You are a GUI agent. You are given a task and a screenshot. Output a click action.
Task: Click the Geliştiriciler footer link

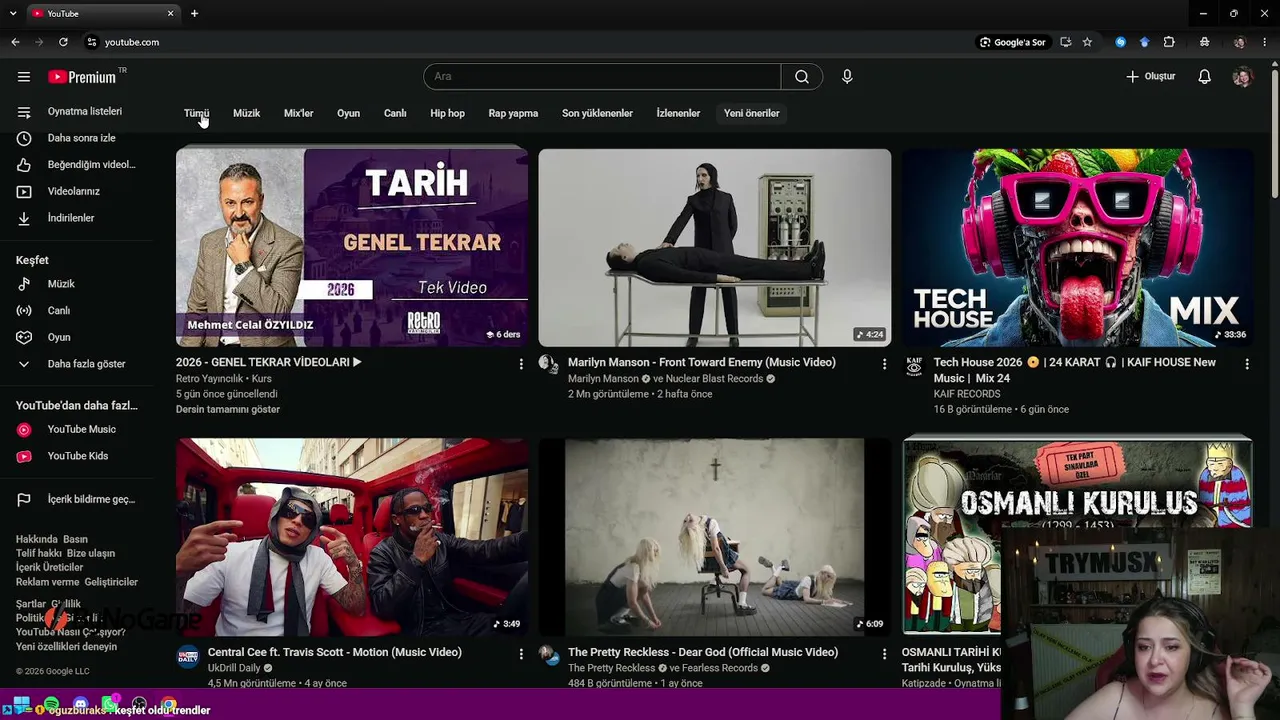(x=112, y=582)
